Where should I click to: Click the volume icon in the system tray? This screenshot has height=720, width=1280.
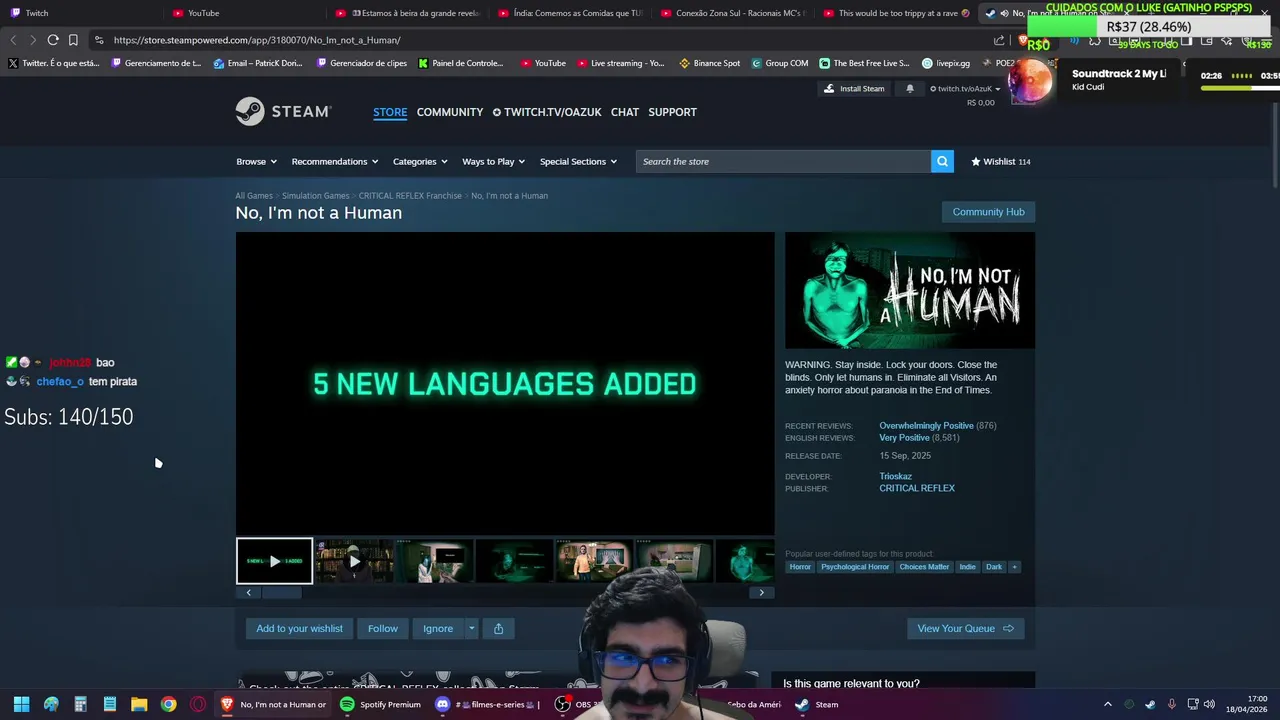pos(1209,704)
